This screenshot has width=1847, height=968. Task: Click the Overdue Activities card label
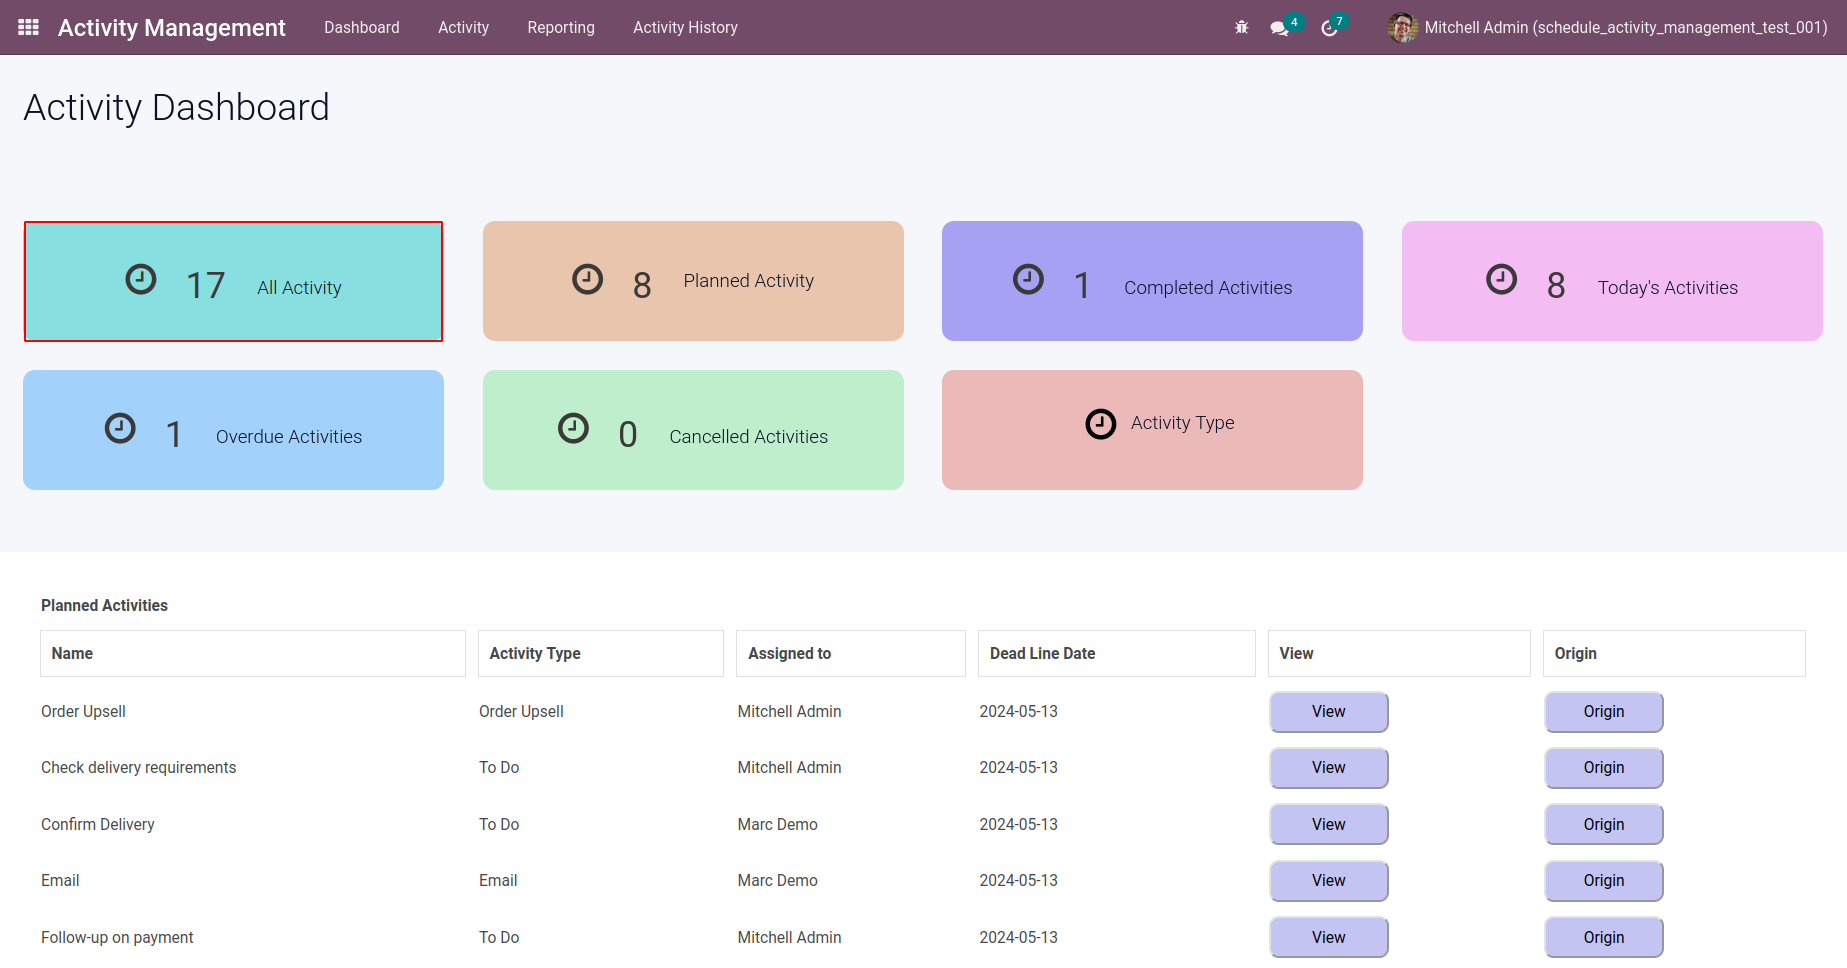[289, 437]
